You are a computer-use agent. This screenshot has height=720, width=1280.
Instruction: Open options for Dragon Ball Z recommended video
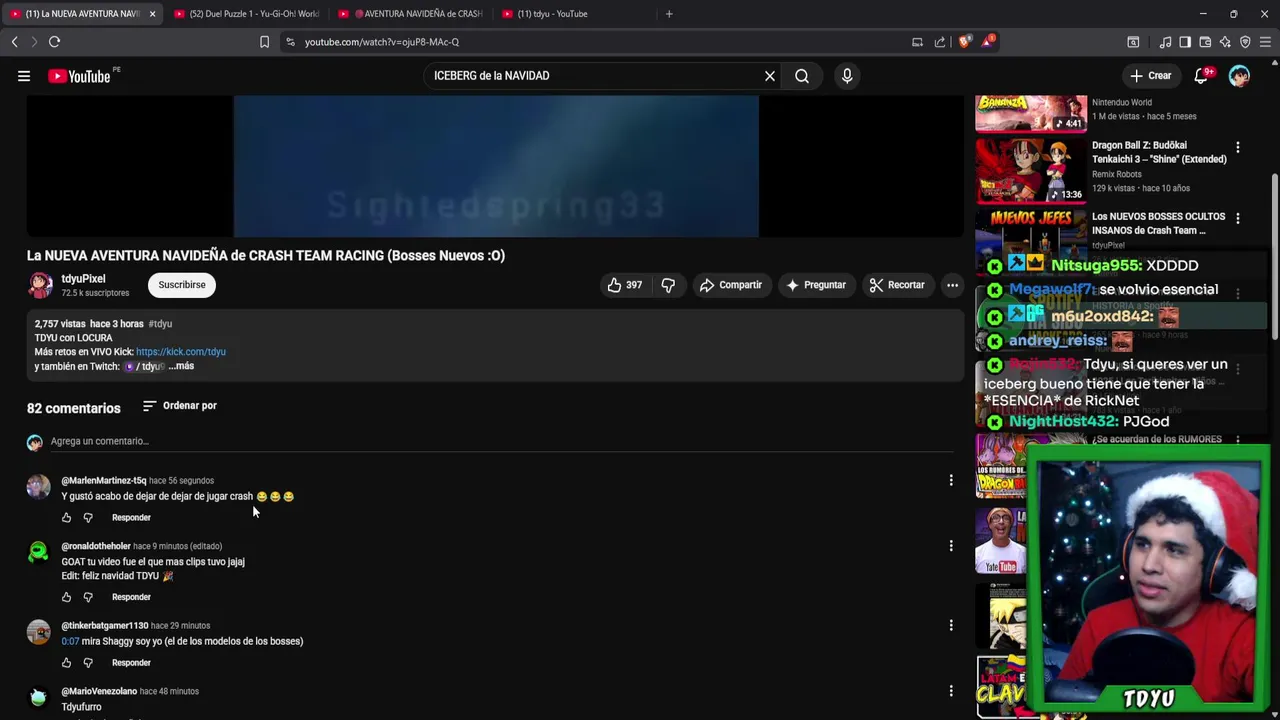click(1238, 148)
